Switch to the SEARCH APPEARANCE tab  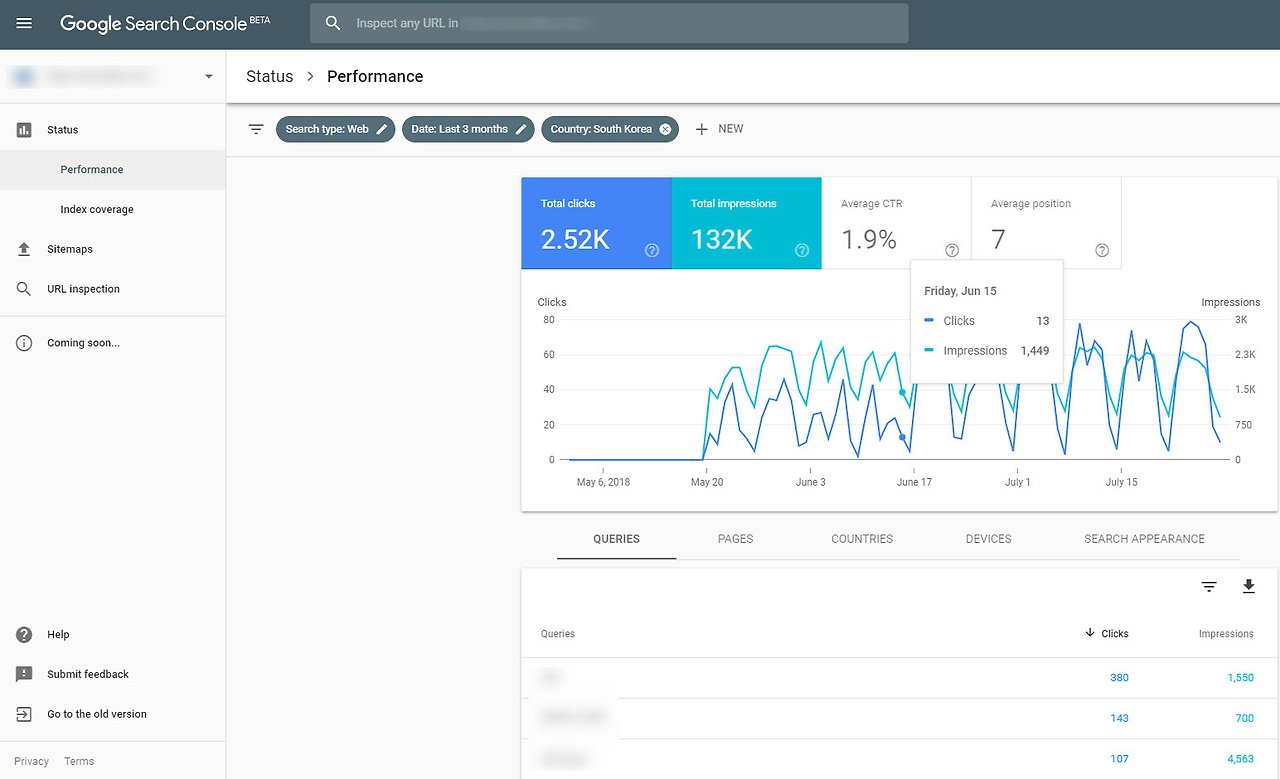click(1145, 539)
